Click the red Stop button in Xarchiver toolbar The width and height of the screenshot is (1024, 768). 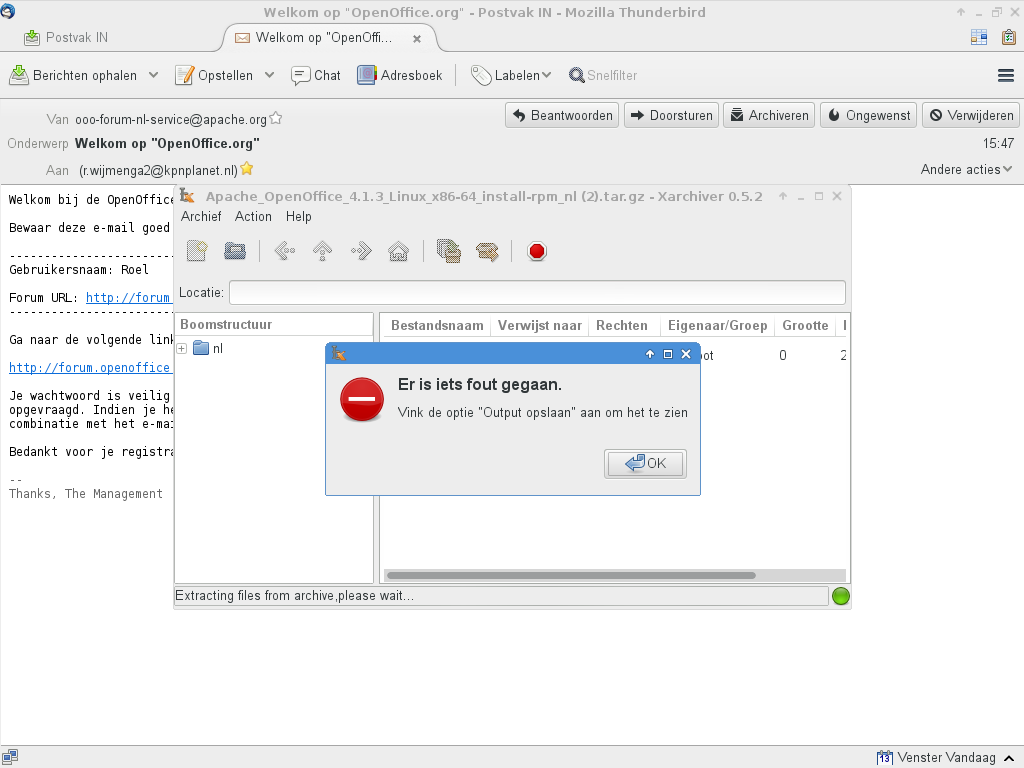(x=537, y=251)
